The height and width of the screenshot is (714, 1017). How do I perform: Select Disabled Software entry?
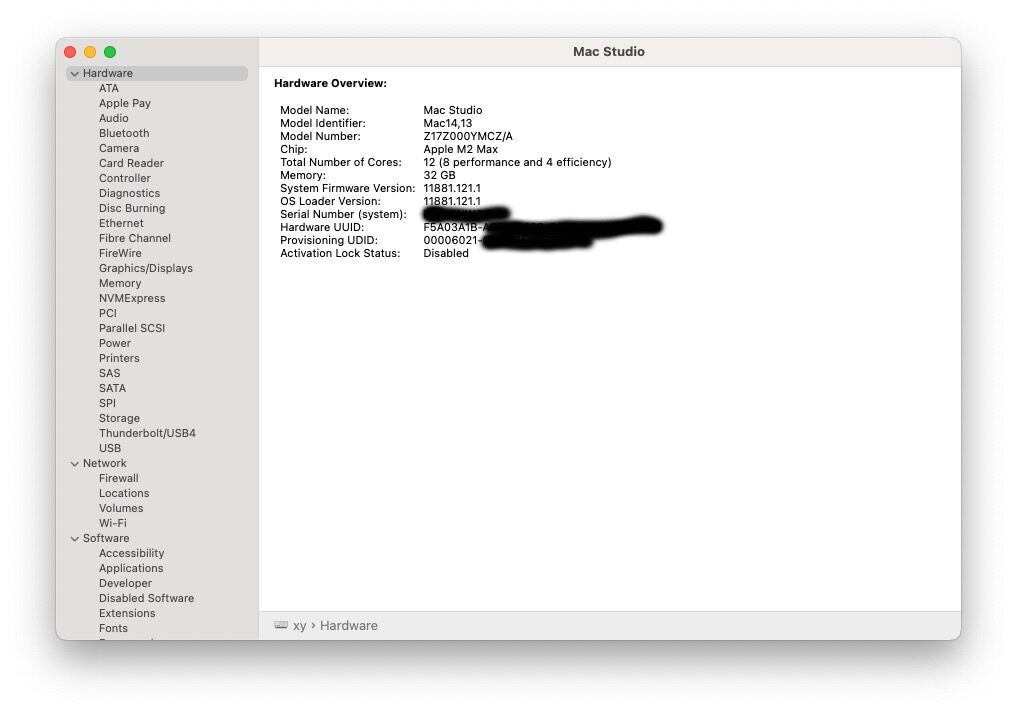click(x=147, y=598)
